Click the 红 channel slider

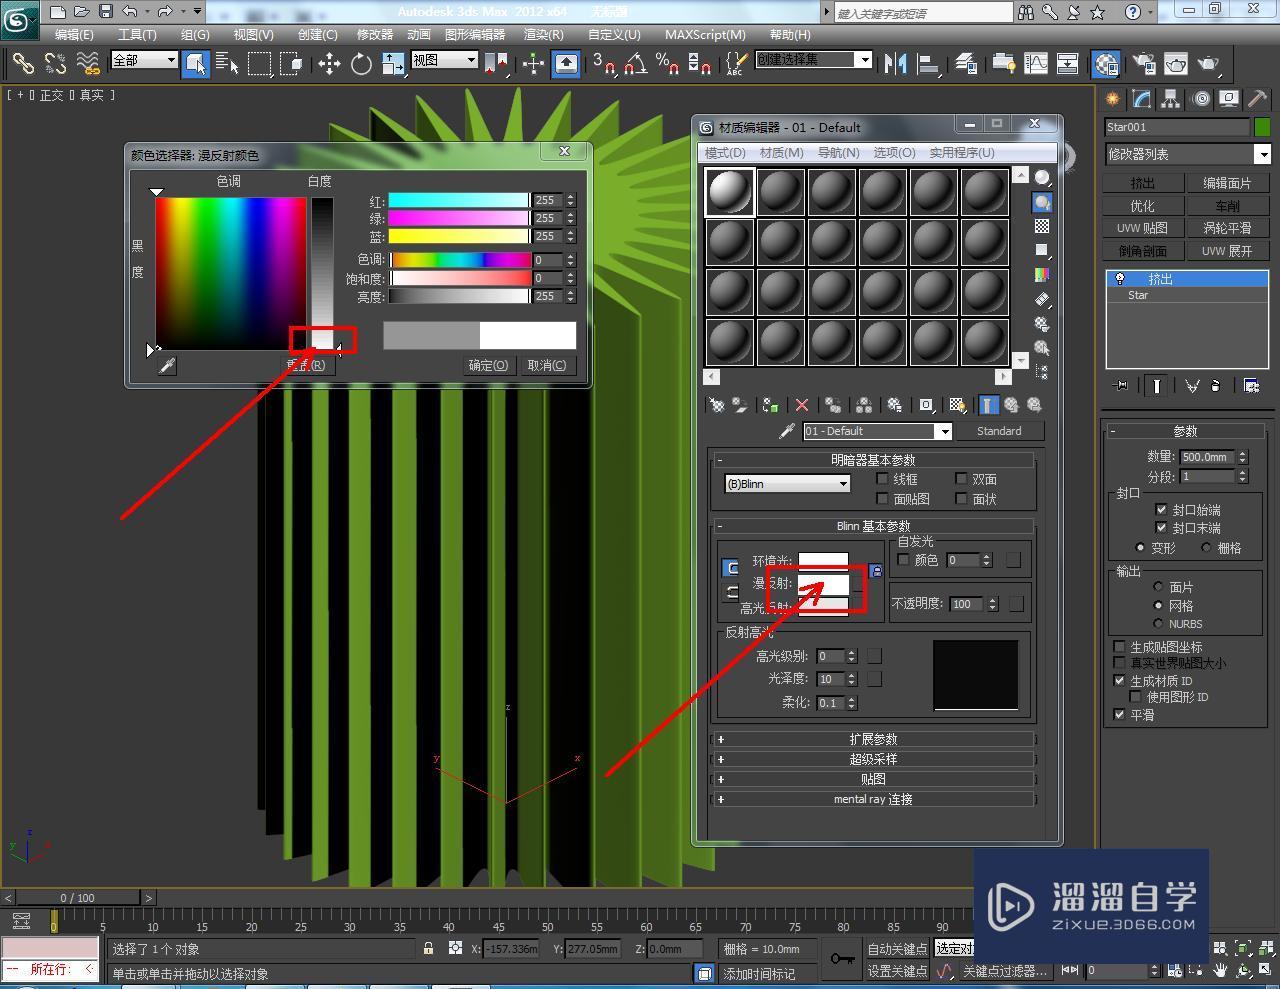[459, 200]
